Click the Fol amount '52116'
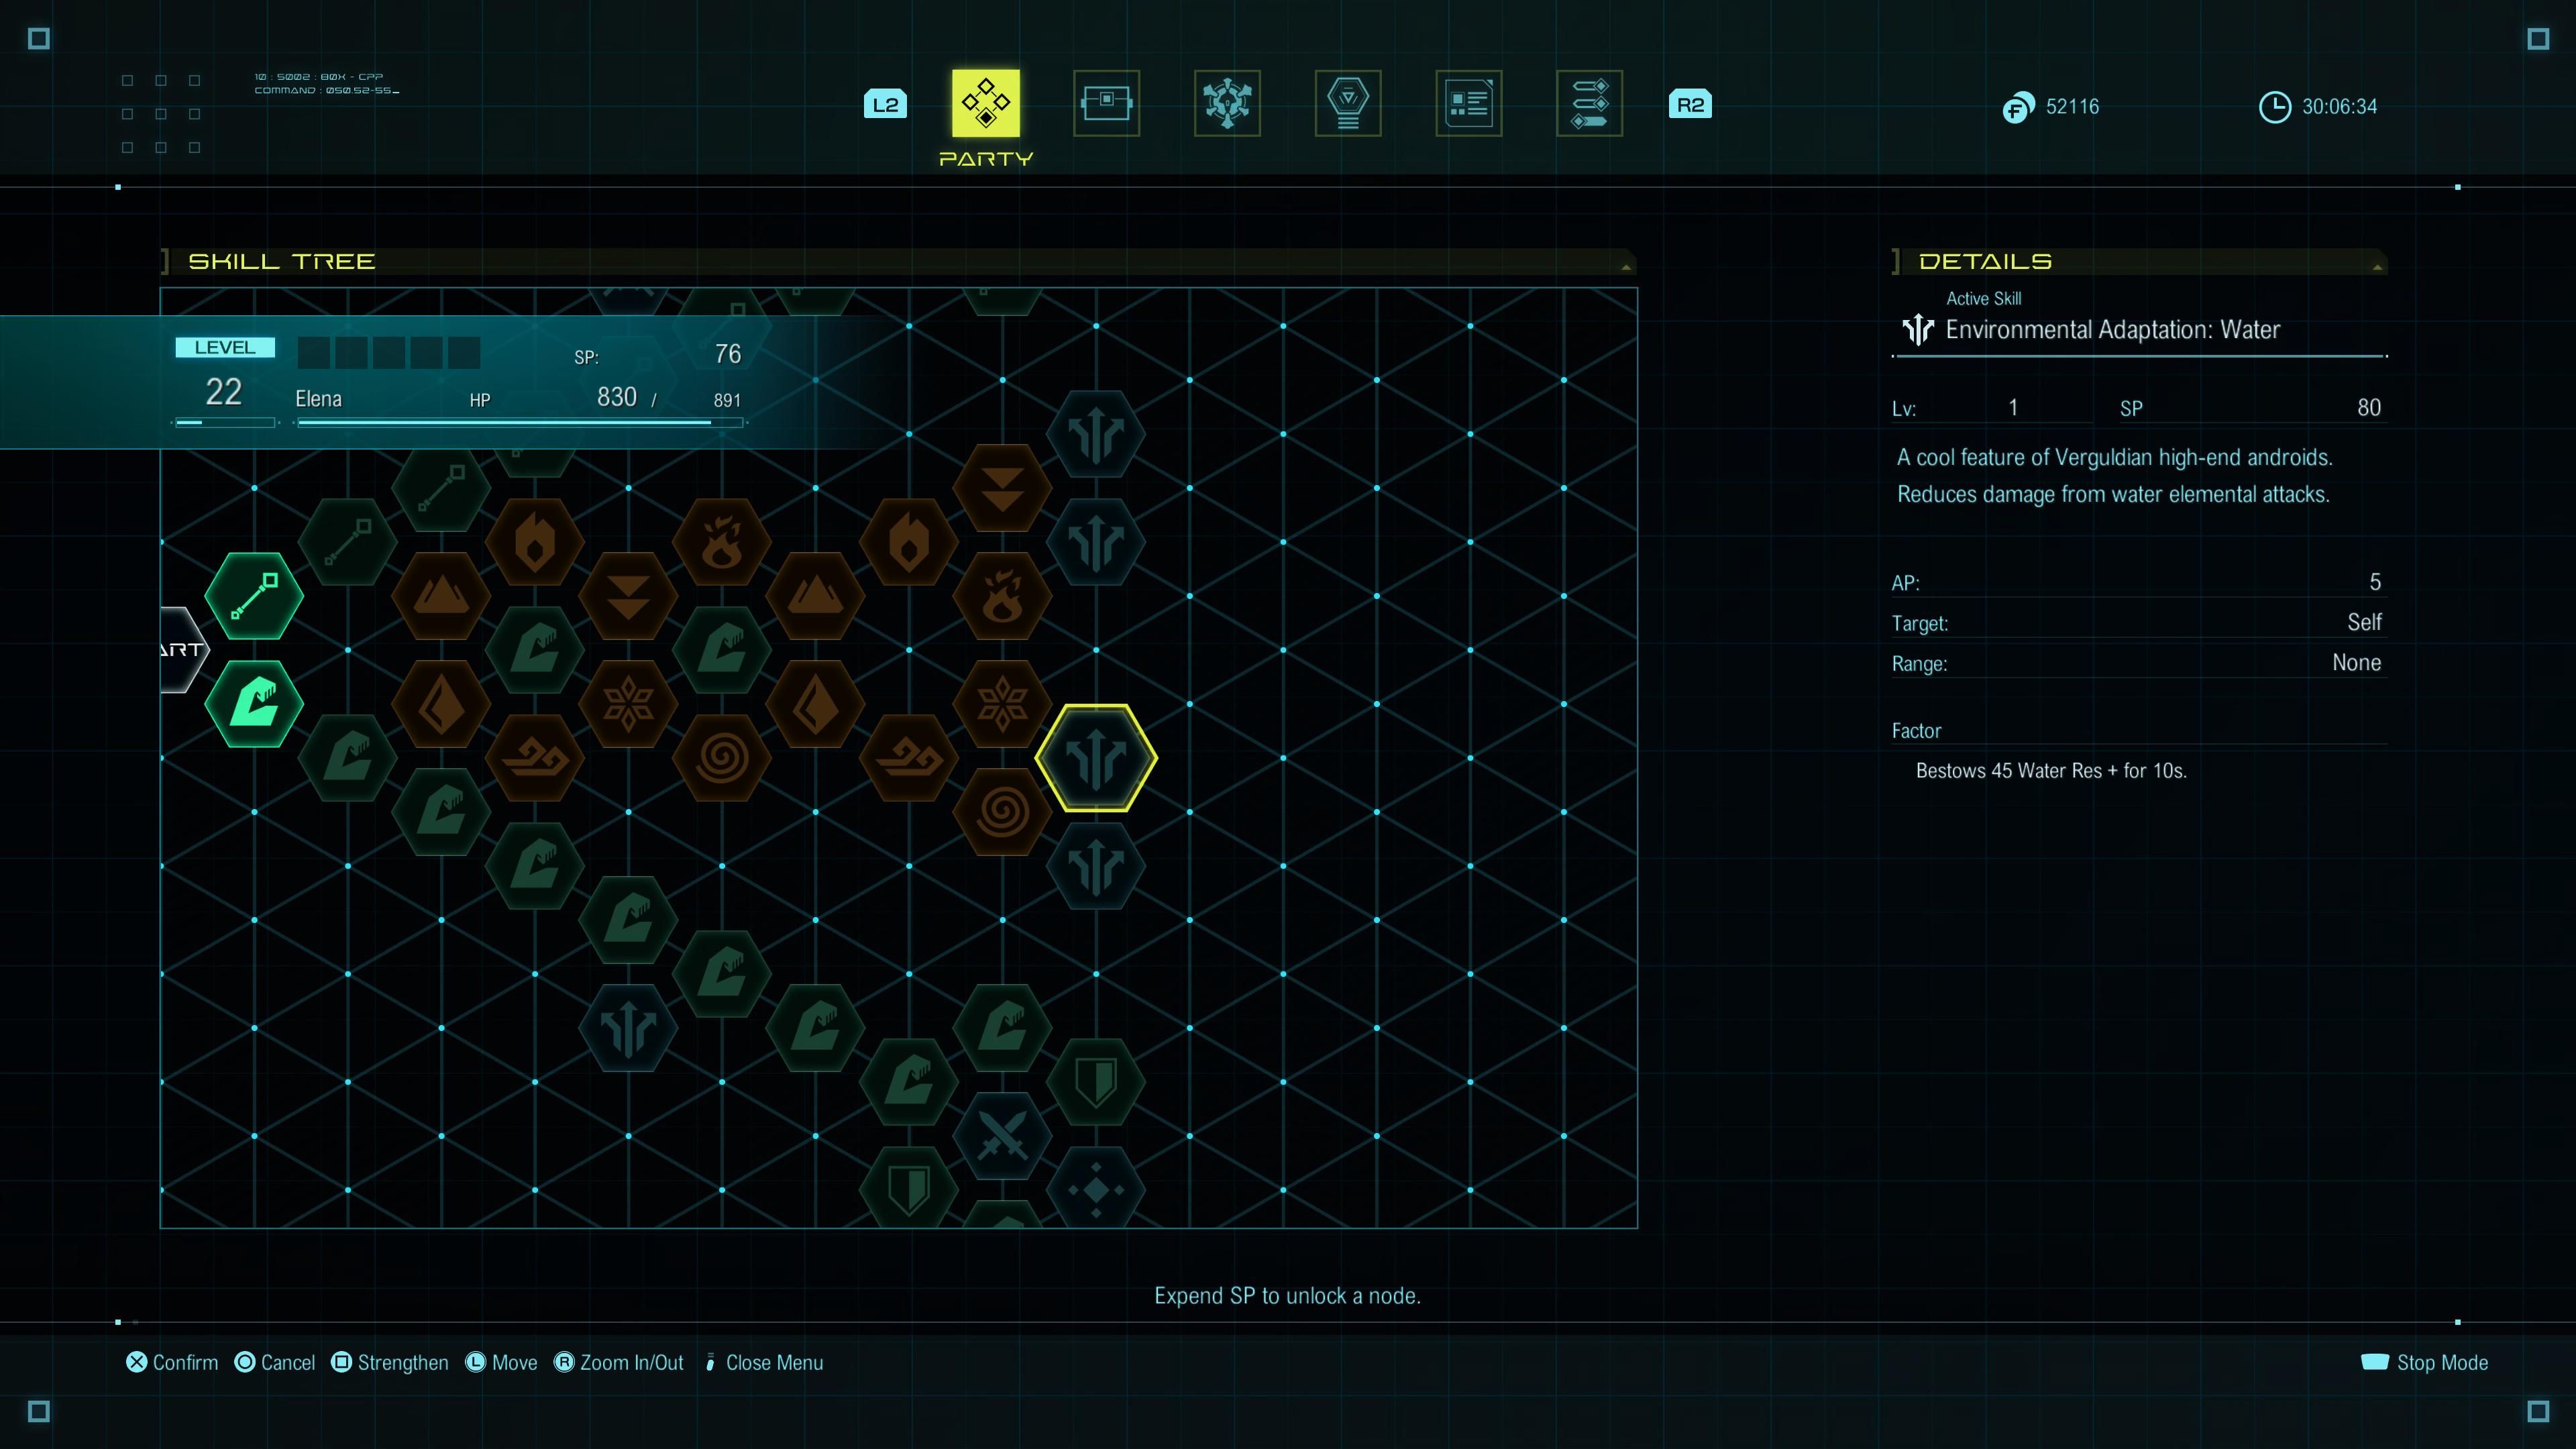Screen dimensions: 2576x1449 [x=2072, y=106]
